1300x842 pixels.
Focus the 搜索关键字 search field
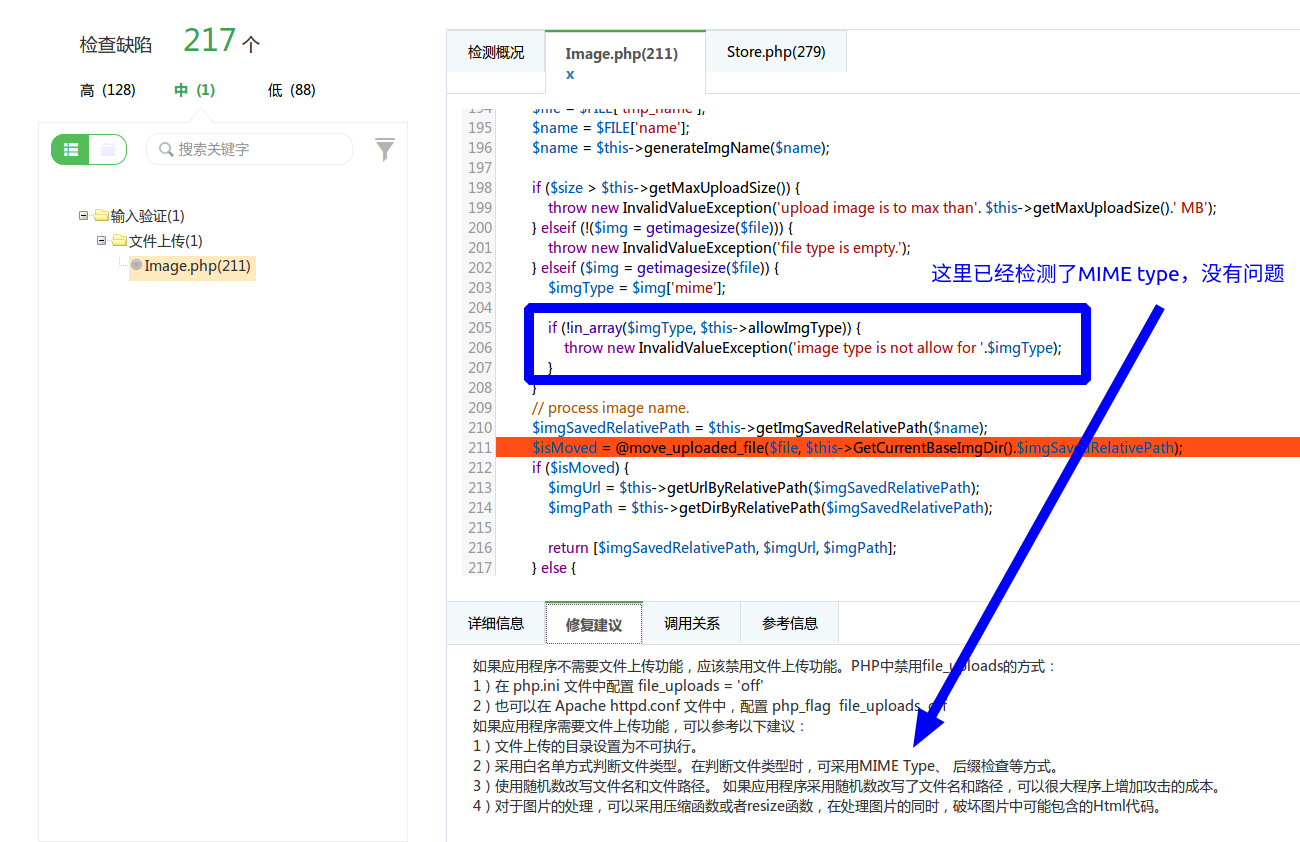point(250,150)
